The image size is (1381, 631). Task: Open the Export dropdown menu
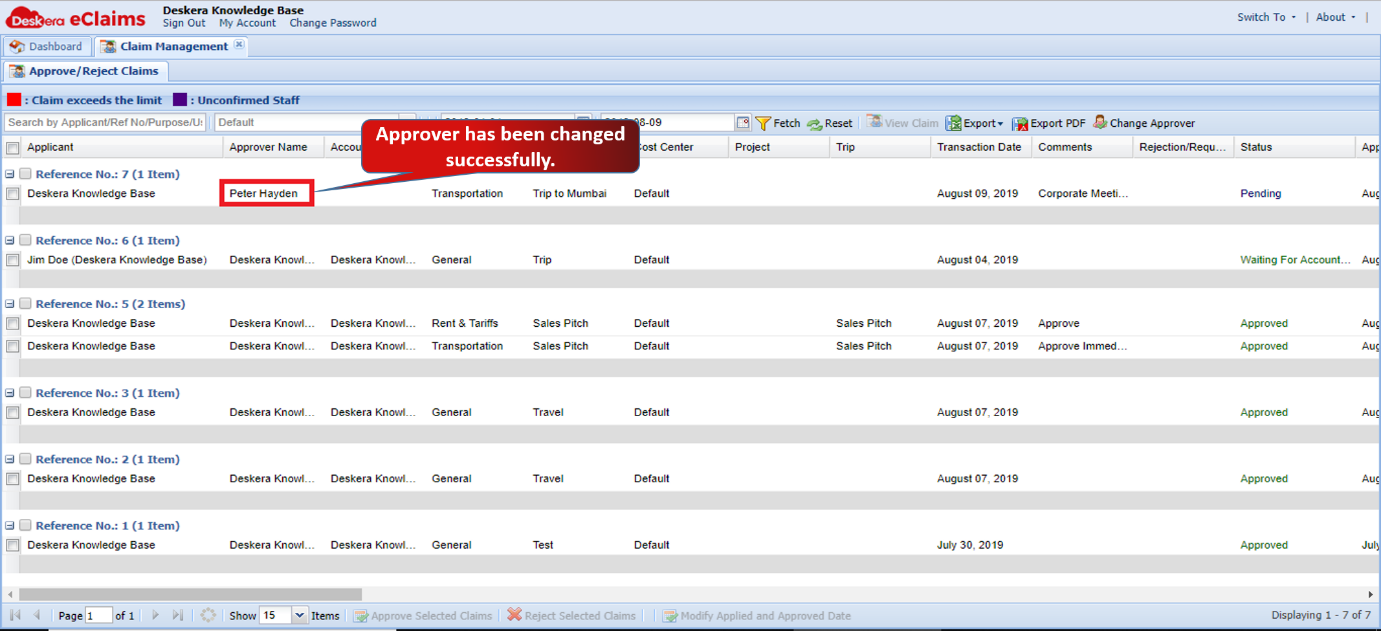975,123
